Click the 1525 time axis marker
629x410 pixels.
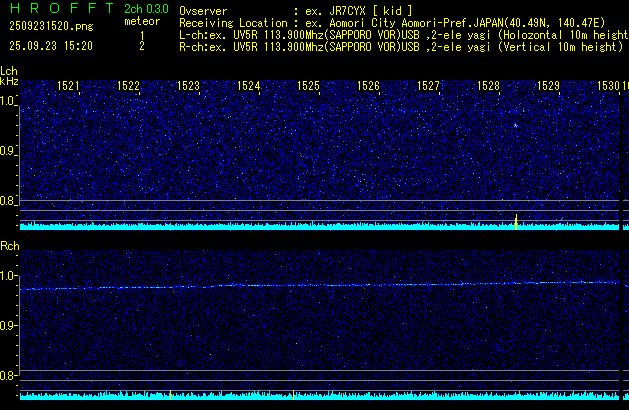tap(308, 87)
